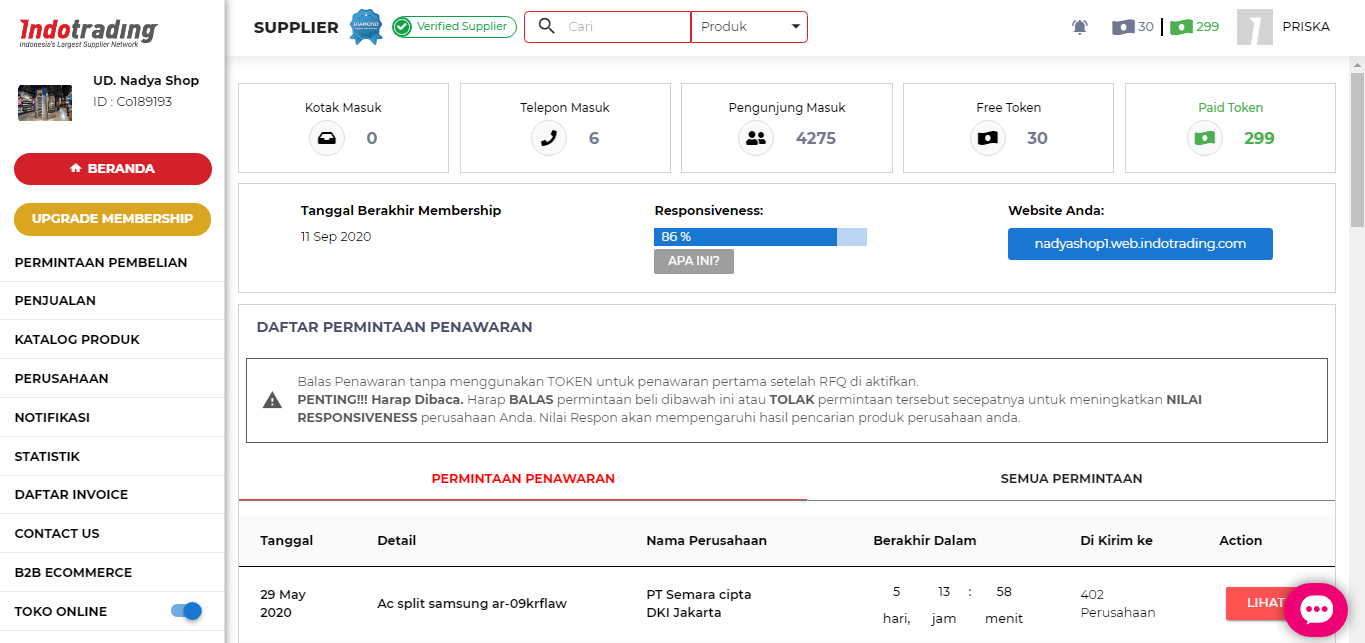Screen dimensions: 1365x643
Task: Click the green Paid Token icon
Action: 1204,138
